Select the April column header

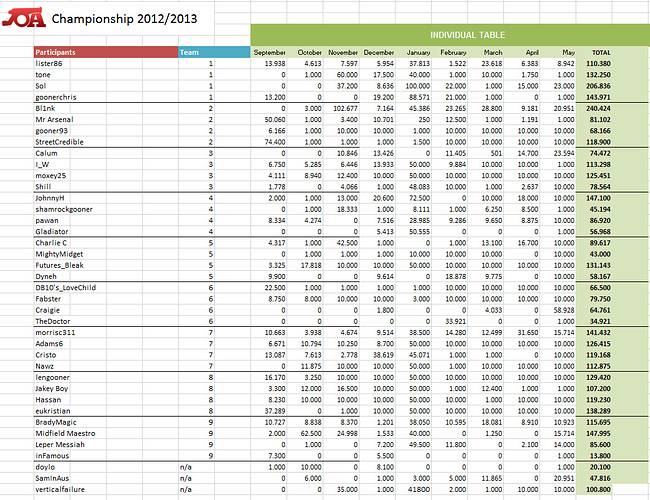pos(532,53)
